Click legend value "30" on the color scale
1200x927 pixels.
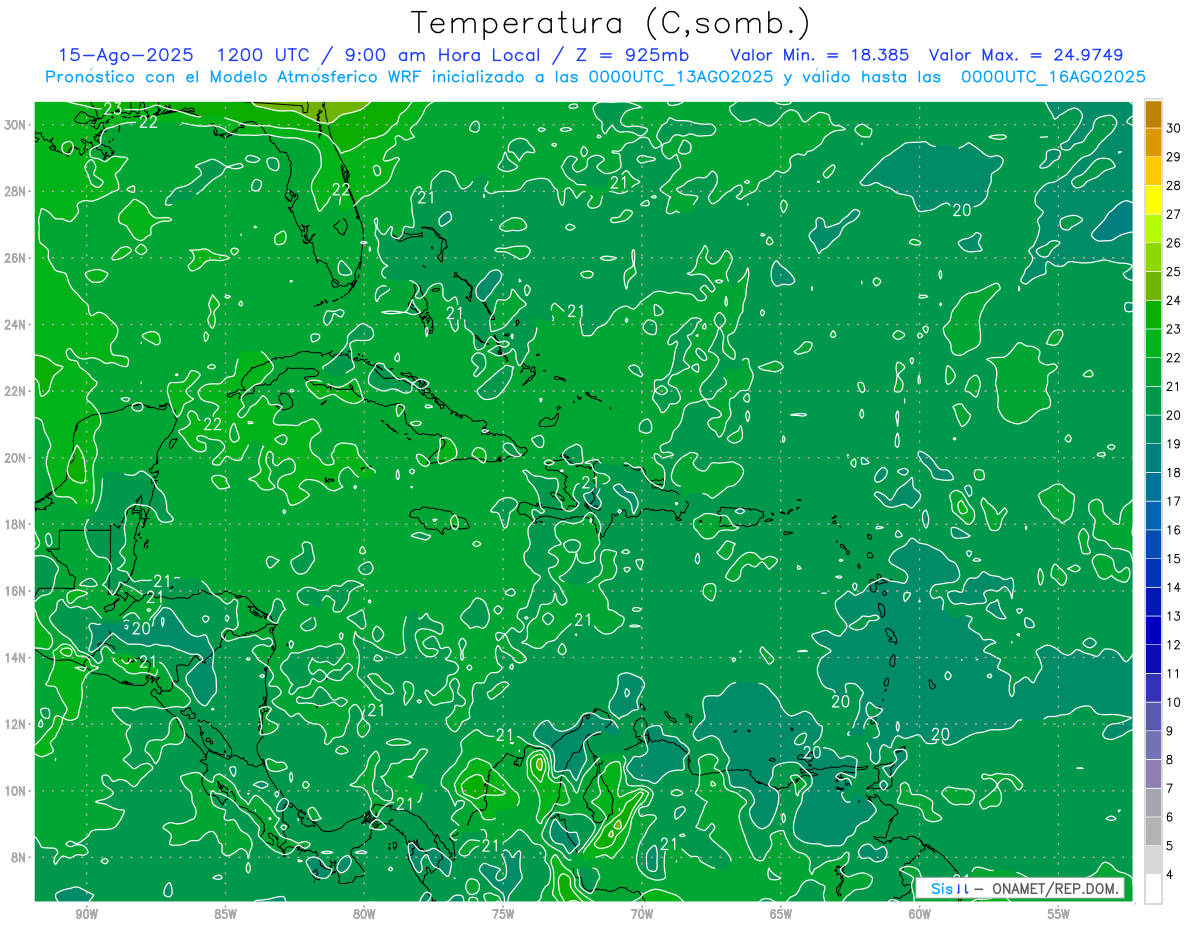point(1174,127)
